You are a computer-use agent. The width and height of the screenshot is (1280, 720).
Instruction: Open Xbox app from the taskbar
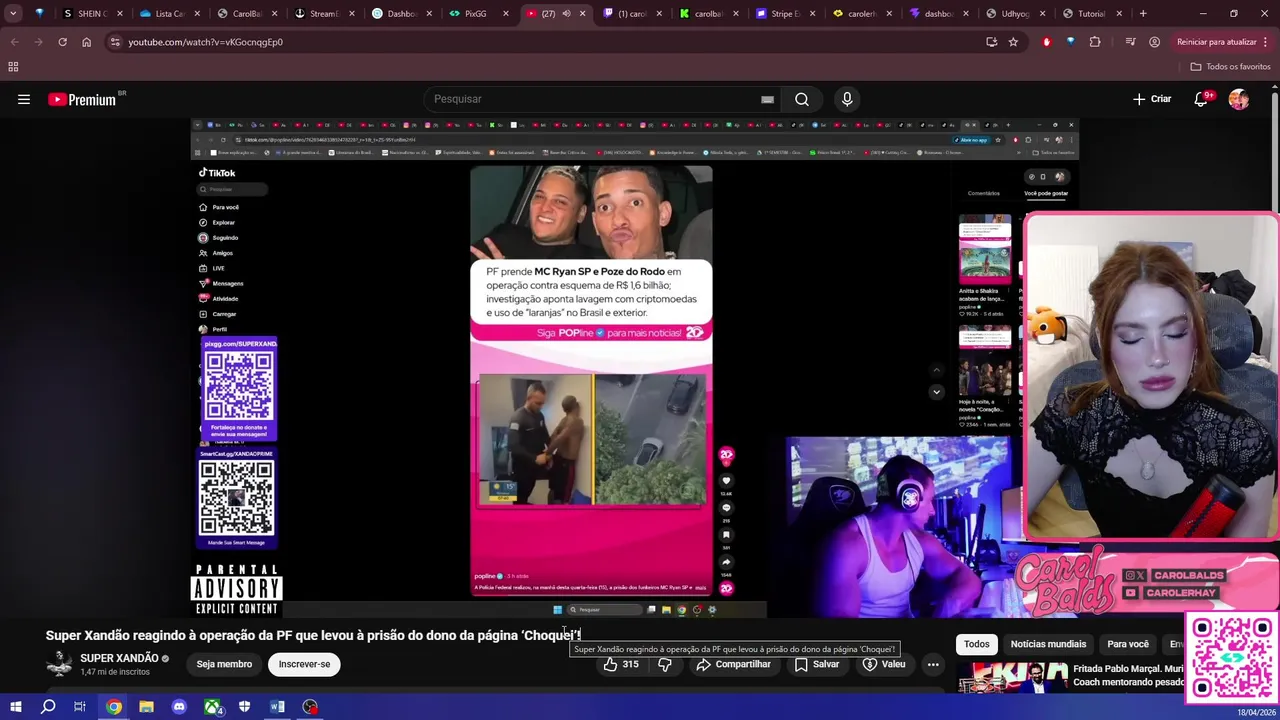pos(212,707)
